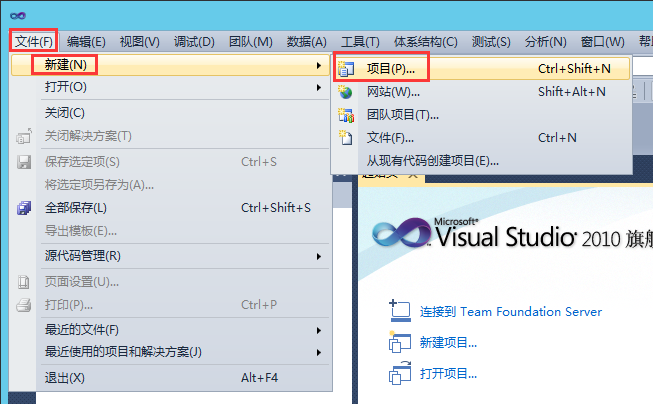Click the new file icon beside 文件(F)...
The width and height of the screenshot is (653, 404).
click(x=345, y=138)
